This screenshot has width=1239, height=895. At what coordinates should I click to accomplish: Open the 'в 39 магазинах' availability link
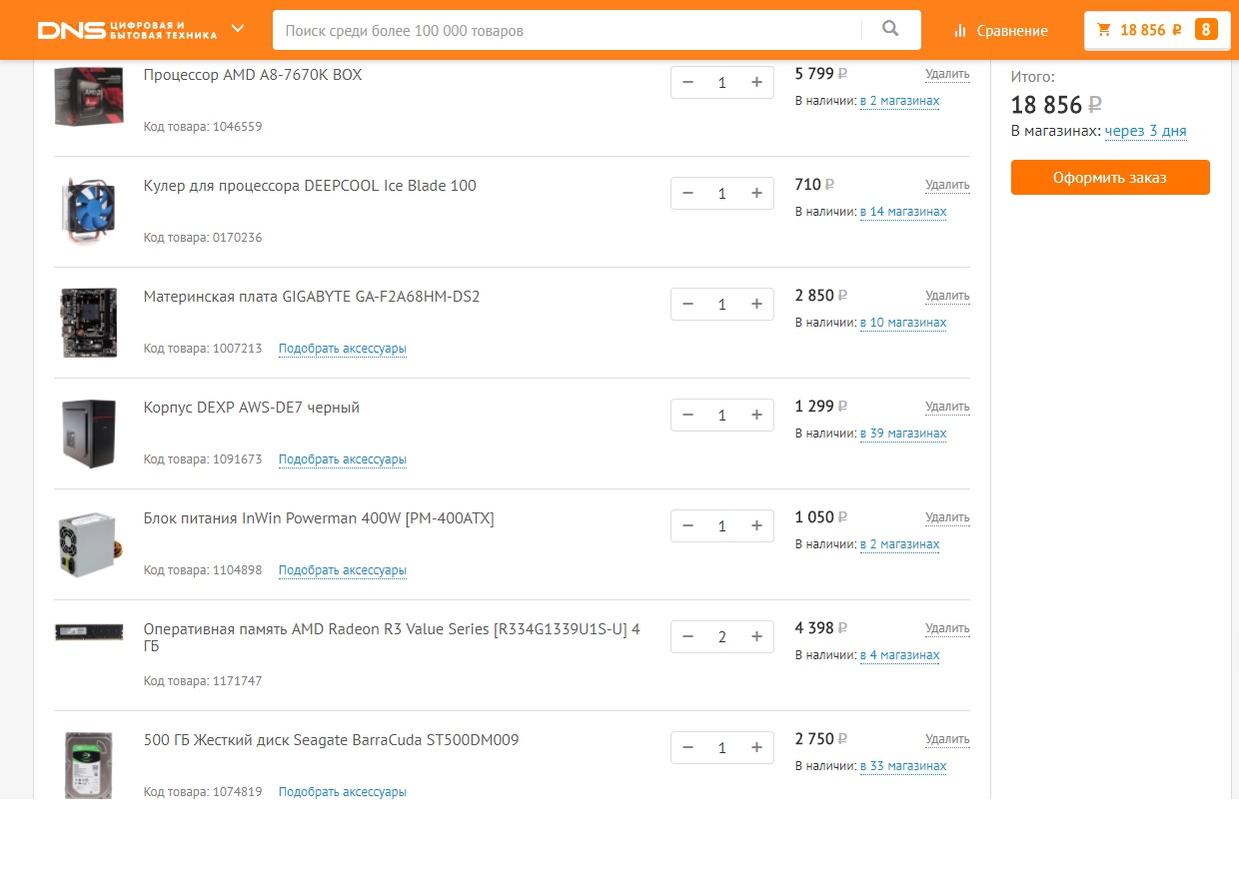(x=903, y=434)
